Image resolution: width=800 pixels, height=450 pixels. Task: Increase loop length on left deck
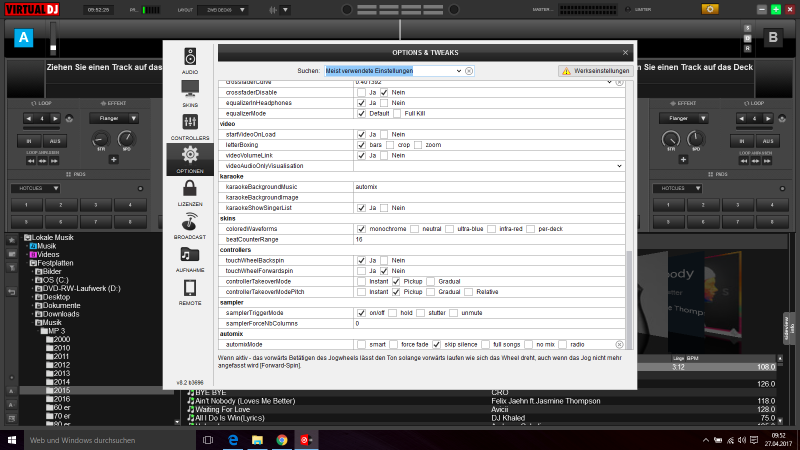(55, 118)
